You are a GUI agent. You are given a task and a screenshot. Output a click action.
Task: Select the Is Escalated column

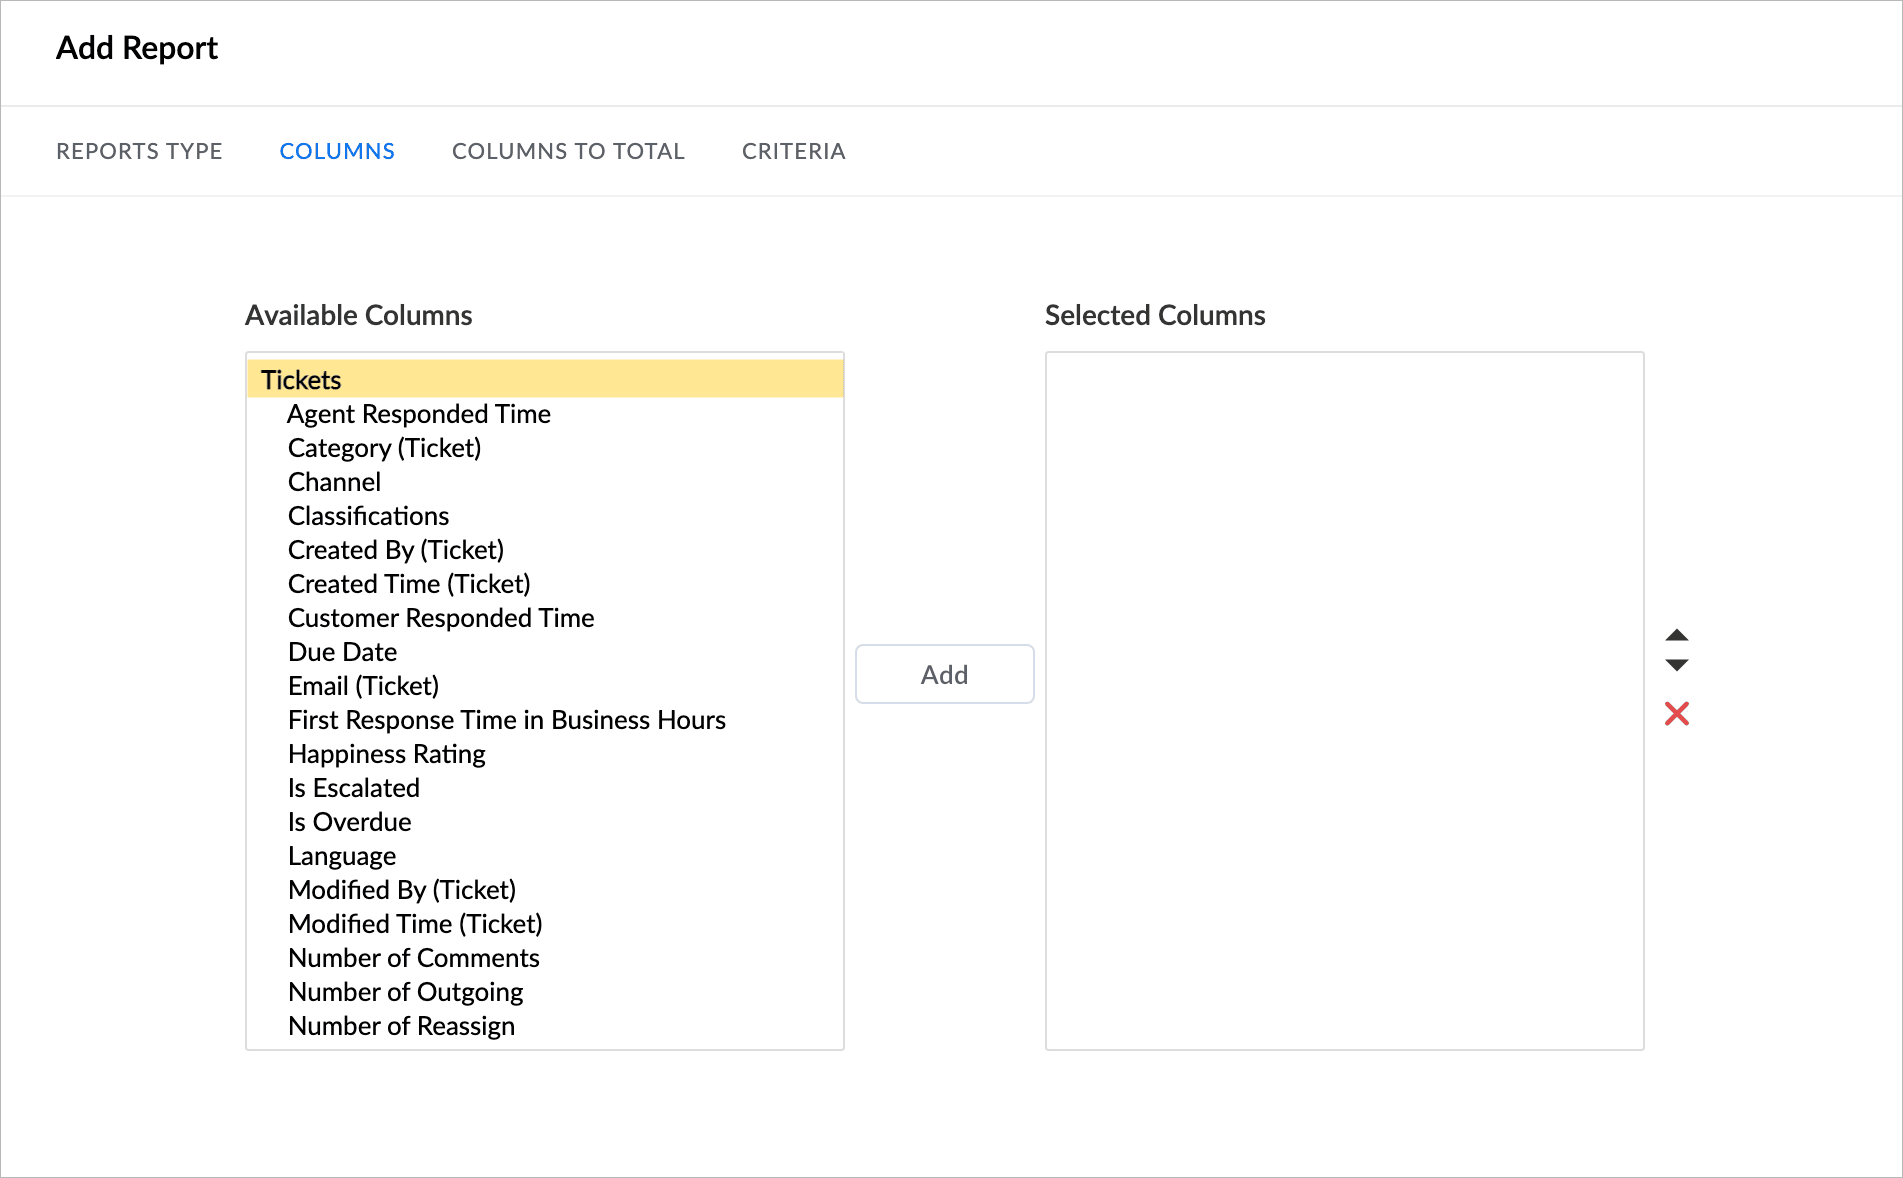pos(354,788)
